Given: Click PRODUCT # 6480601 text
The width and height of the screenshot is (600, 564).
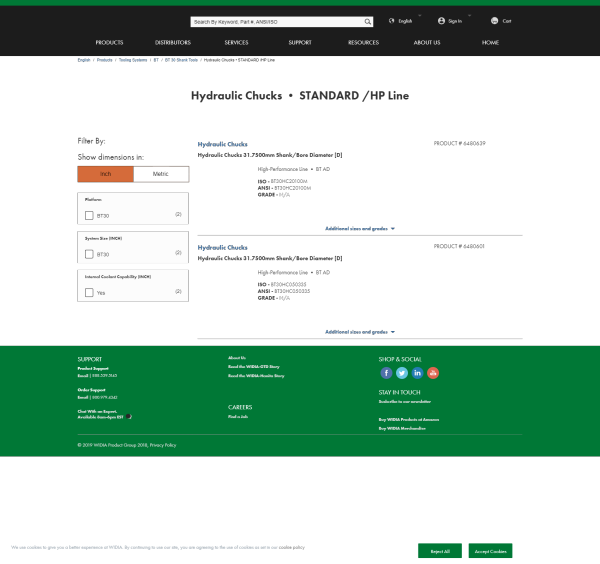Looking at the screenshot, I should pos(459,246).
